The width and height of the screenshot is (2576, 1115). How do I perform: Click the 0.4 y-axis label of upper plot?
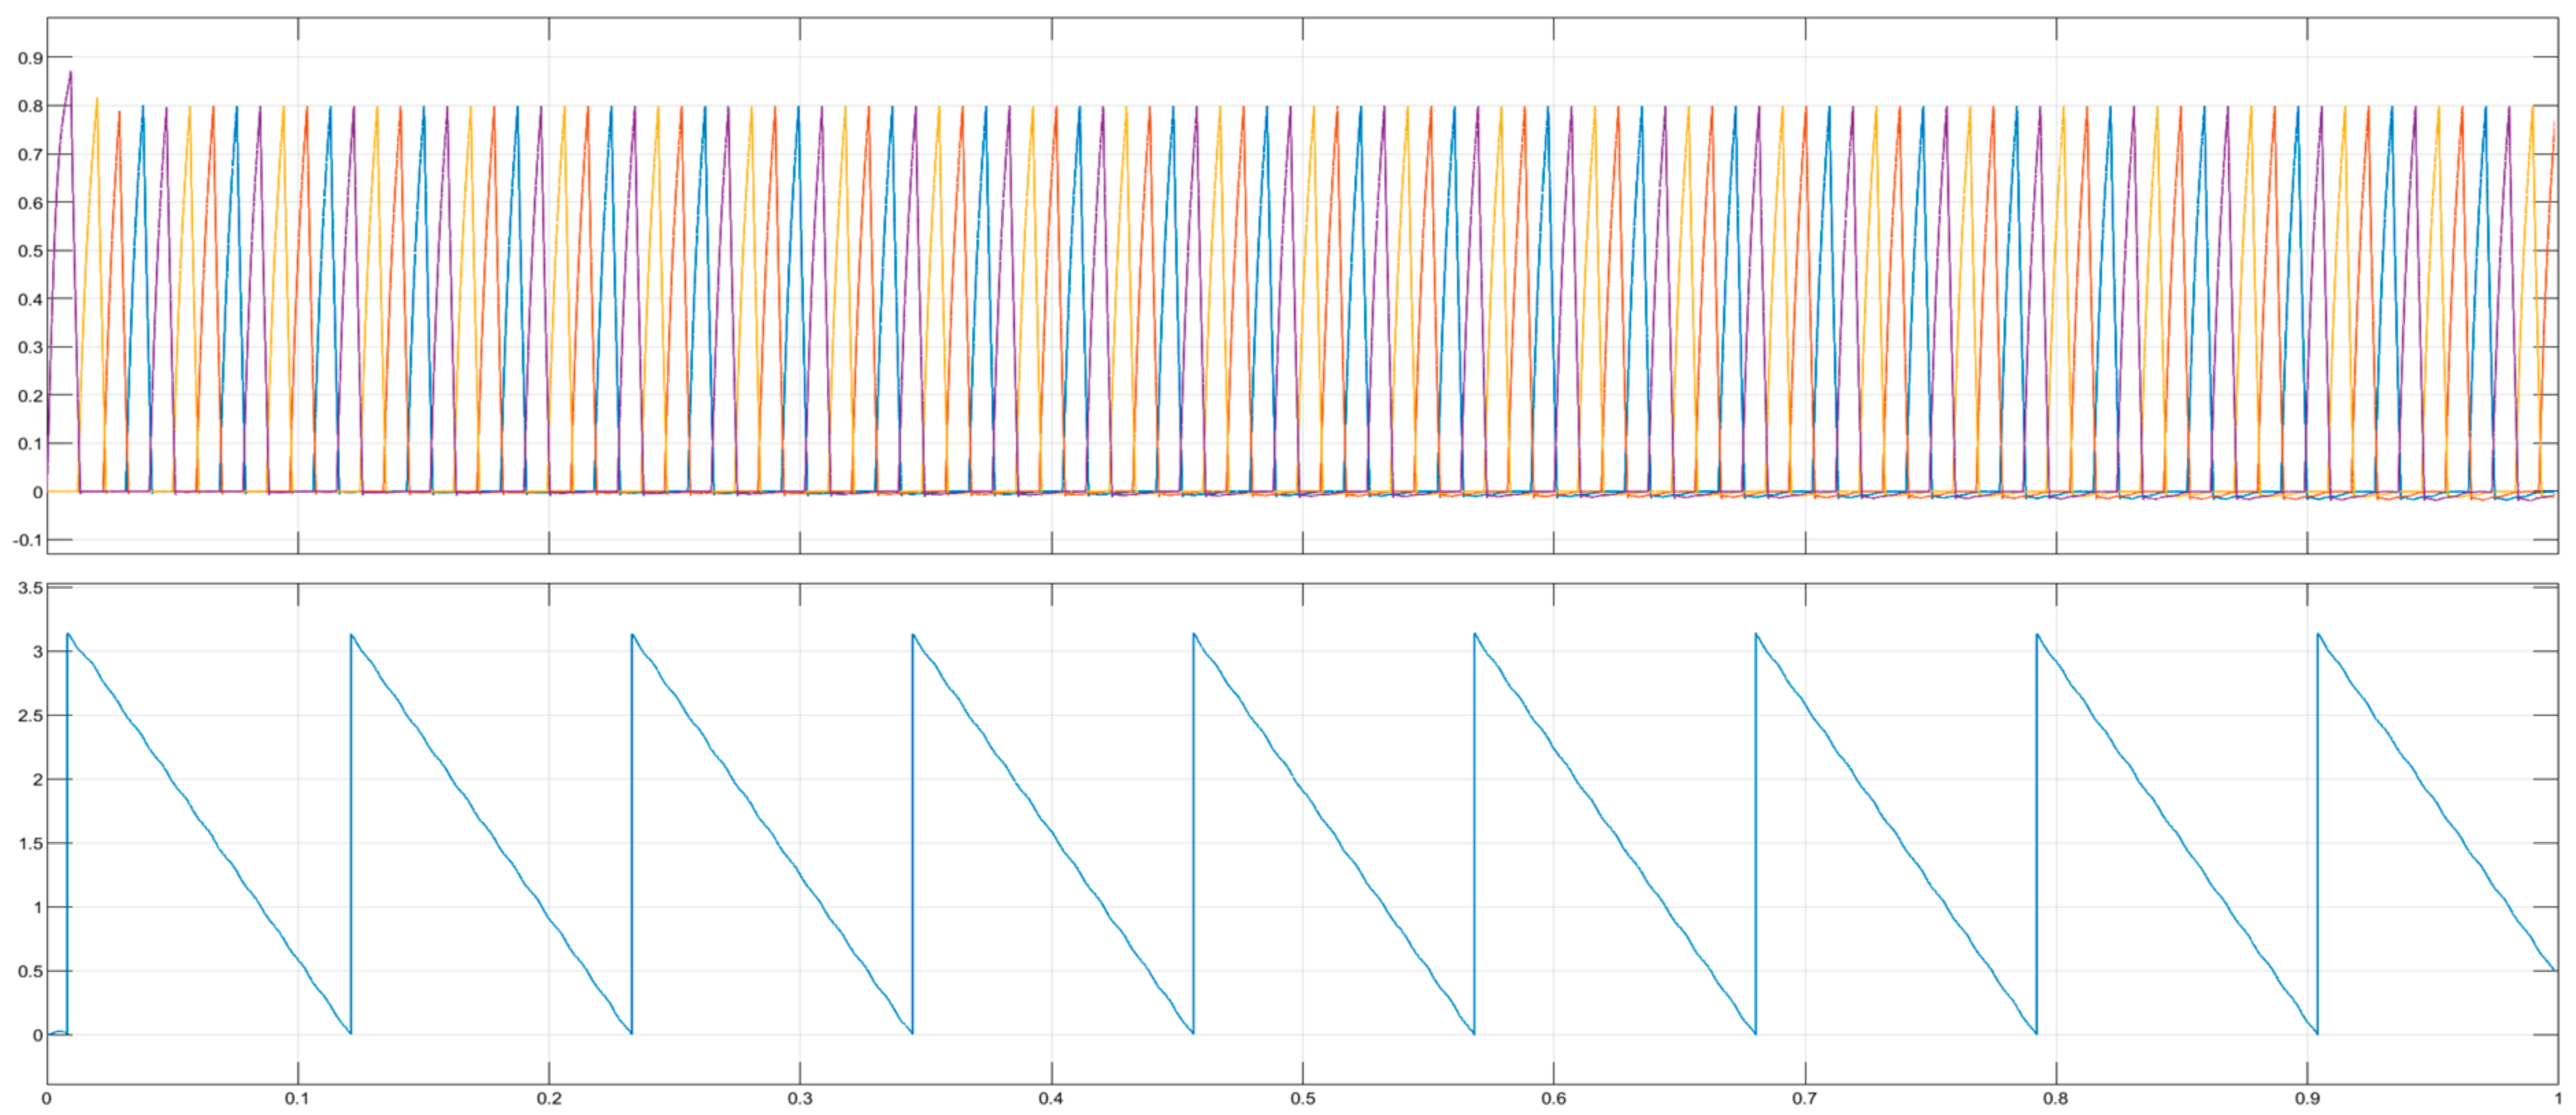(x=31, y=299)
